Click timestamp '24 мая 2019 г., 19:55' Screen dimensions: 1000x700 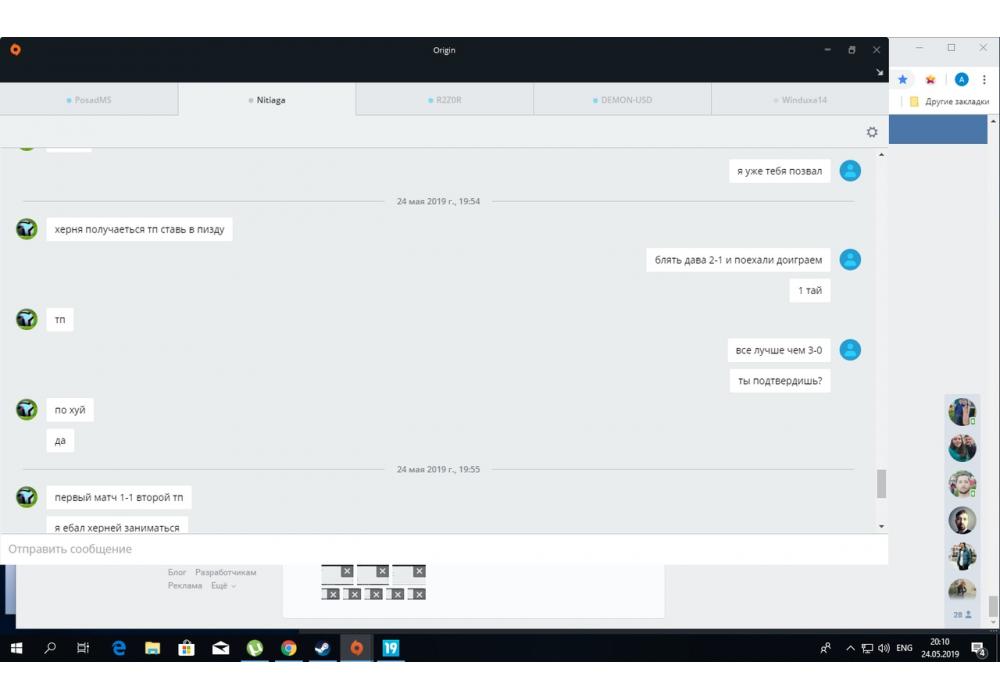438,469
